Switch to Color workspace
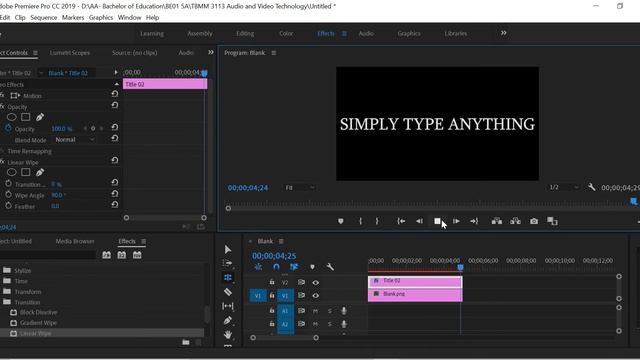The height and width of the screenshot is (360, 640). coord(286,33)
